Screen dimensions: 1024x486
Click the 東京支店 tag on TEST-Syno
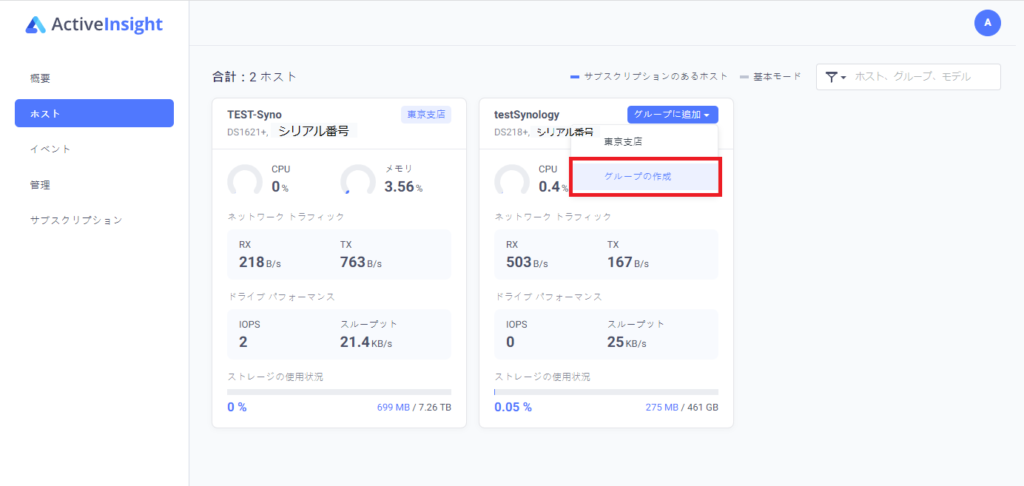click(x=426, y=115)
